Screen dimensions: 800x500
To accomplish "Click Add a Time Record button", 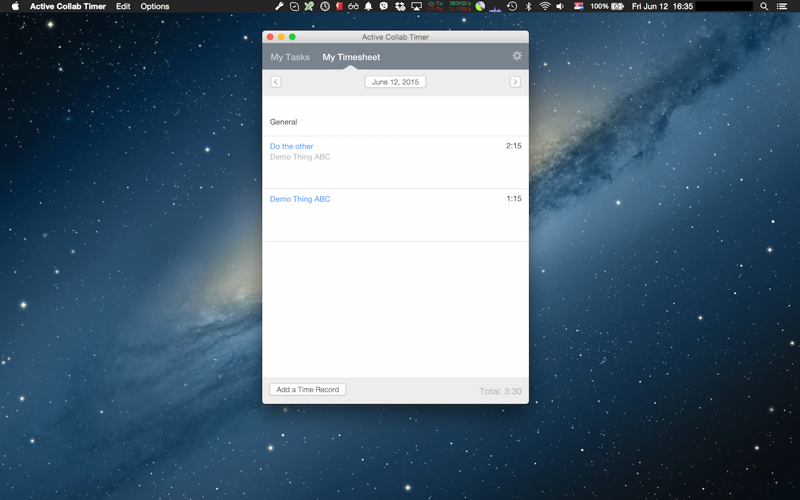I will click(308, 389).
